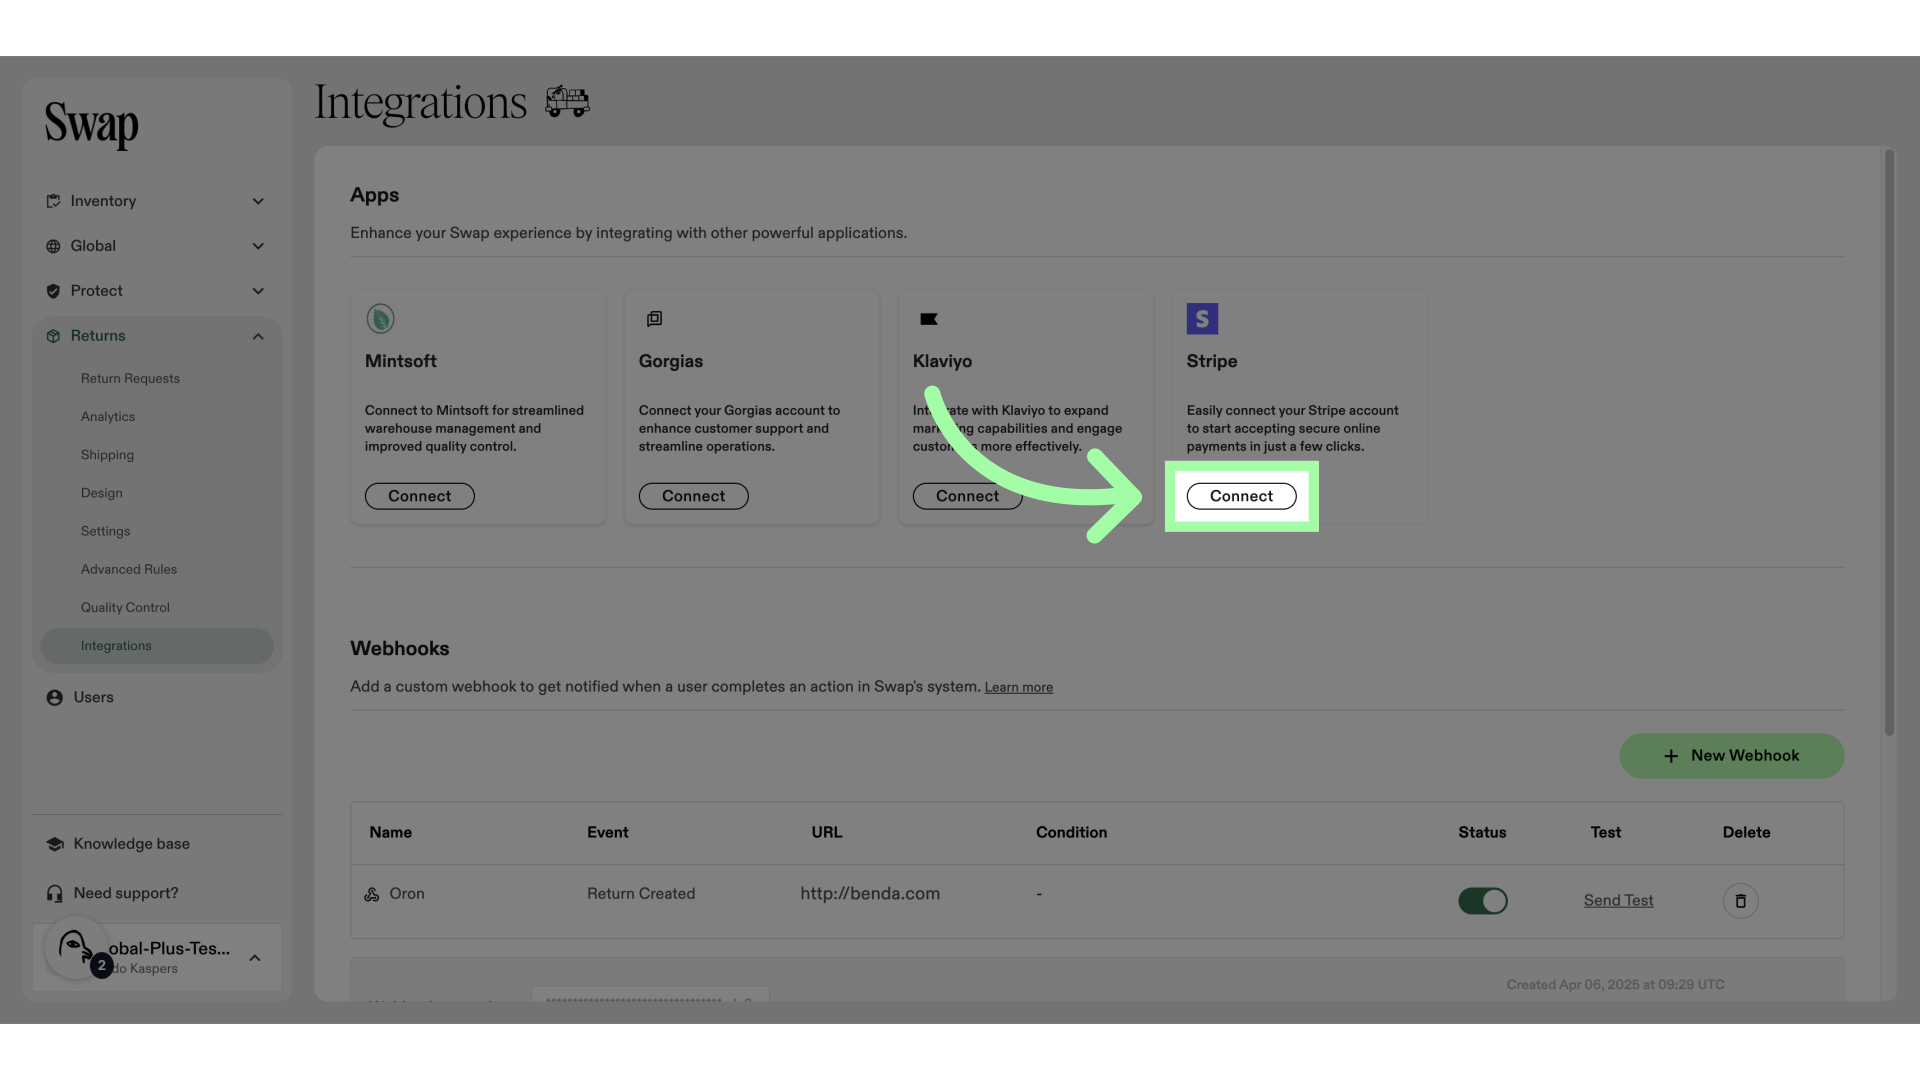Click the Klaviyo flag logo

(x=928, y=319)
